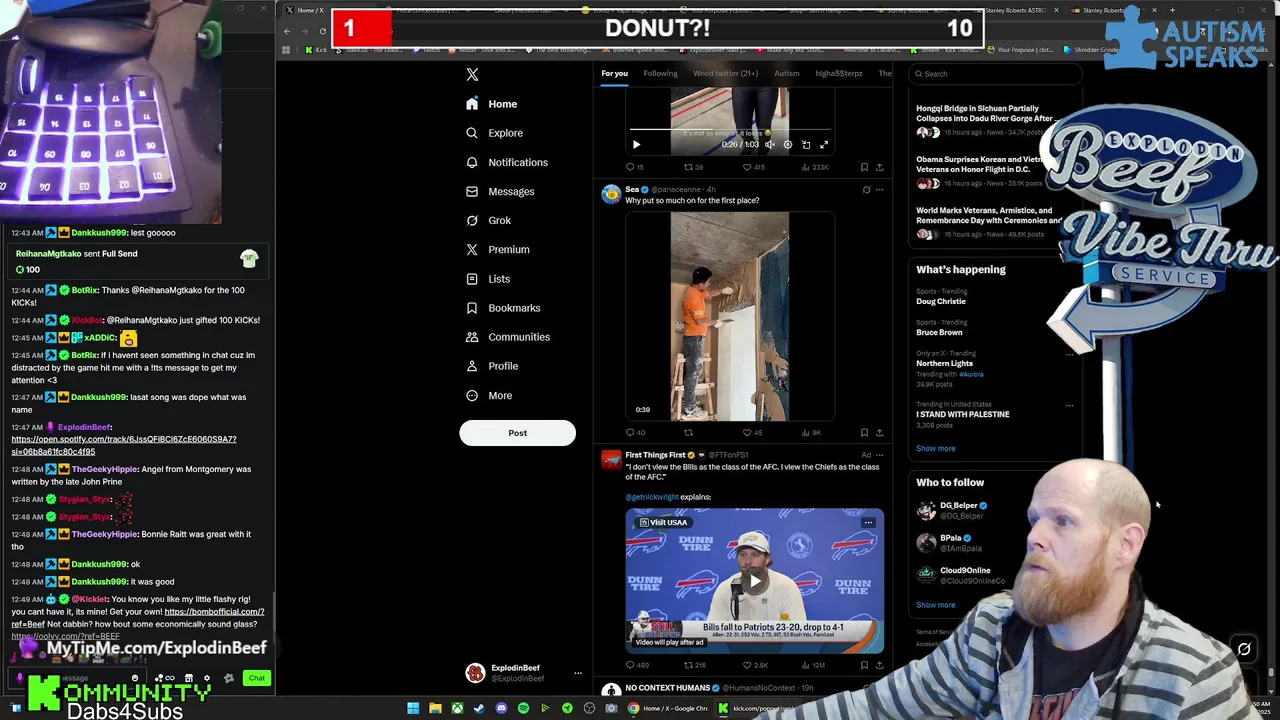Open the Sea post wall-painting video

coord(730,316)
